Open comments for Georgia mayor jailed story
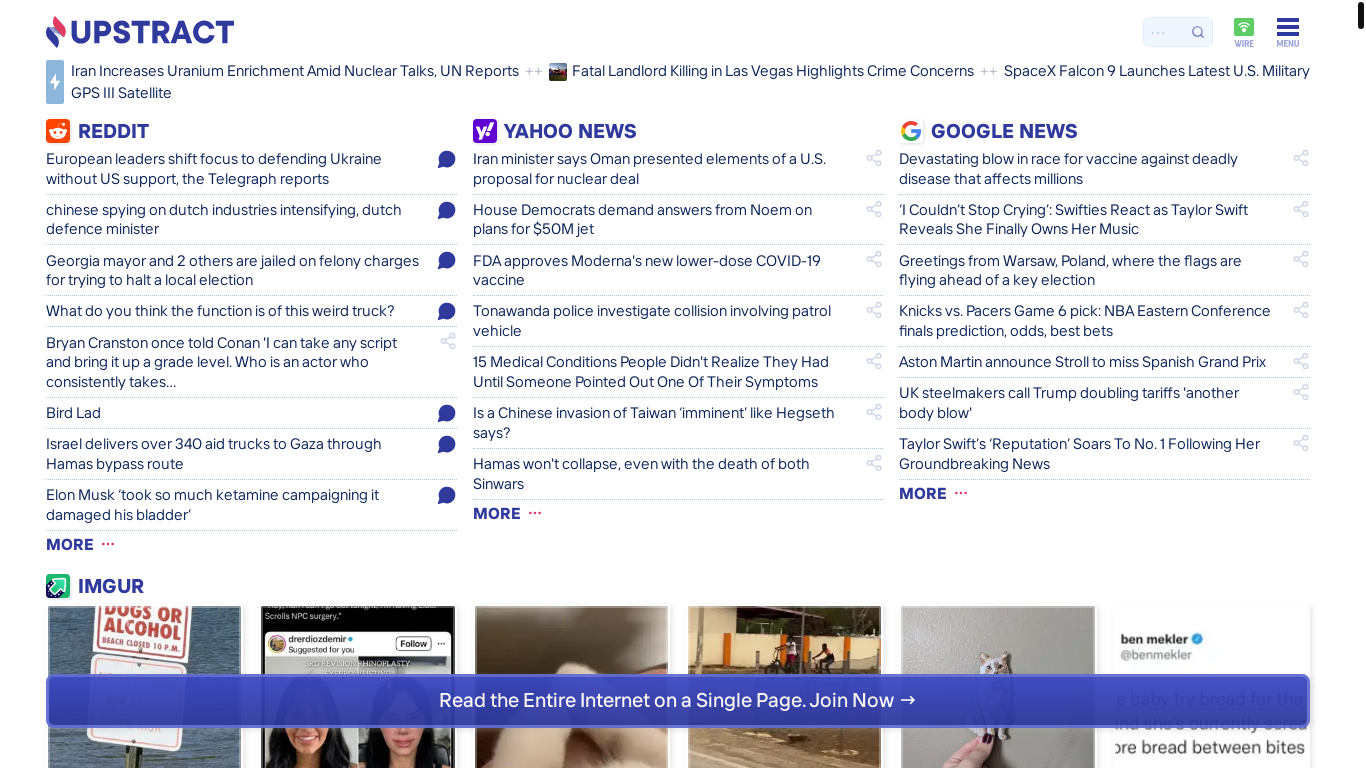Viewport: 1366px width, 768px height. (x=447, y=261)
